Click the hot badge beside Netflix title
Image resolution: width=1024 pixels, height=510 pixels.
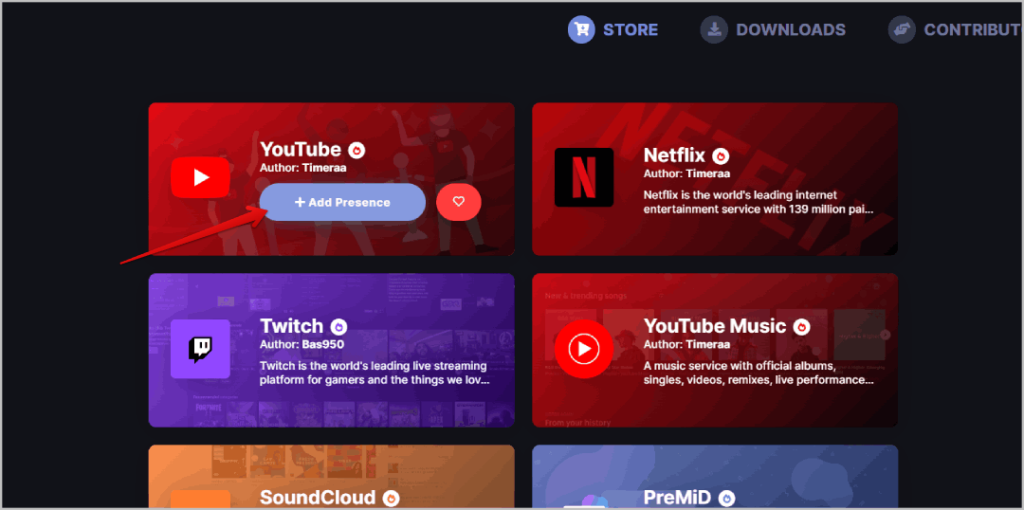tap(720, 156)
